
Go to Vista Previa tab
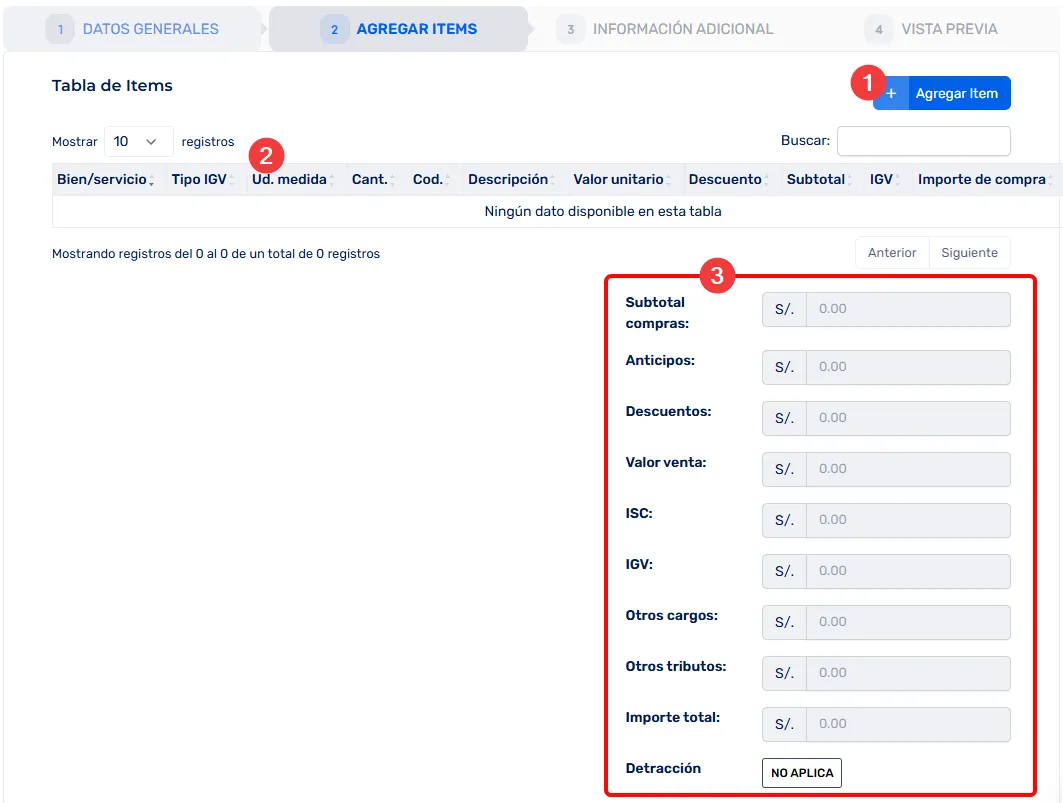[x=949, y=29]
